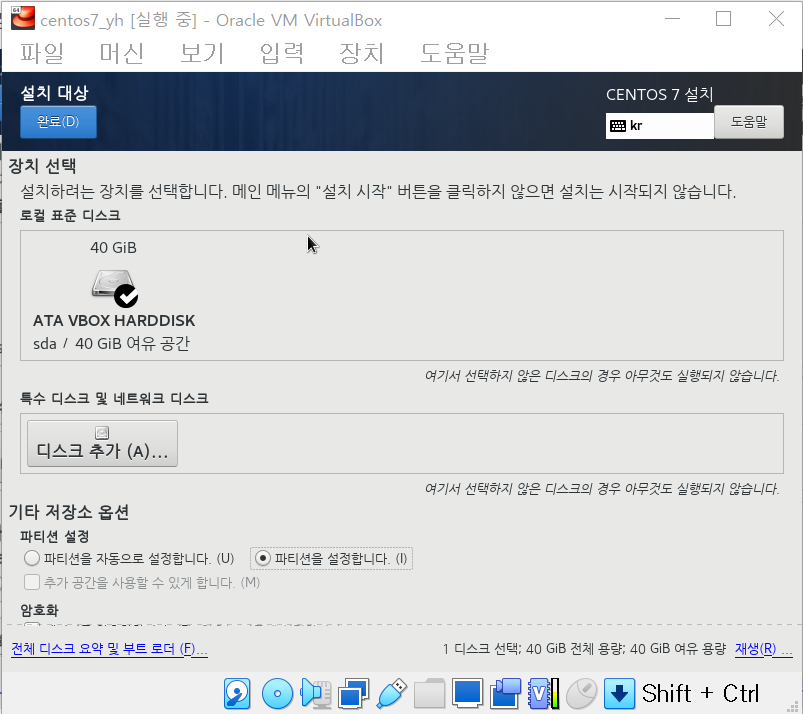This screenshot has height=714, width=803.
Task: Open the 파일 menu
Action: [42, 53]
